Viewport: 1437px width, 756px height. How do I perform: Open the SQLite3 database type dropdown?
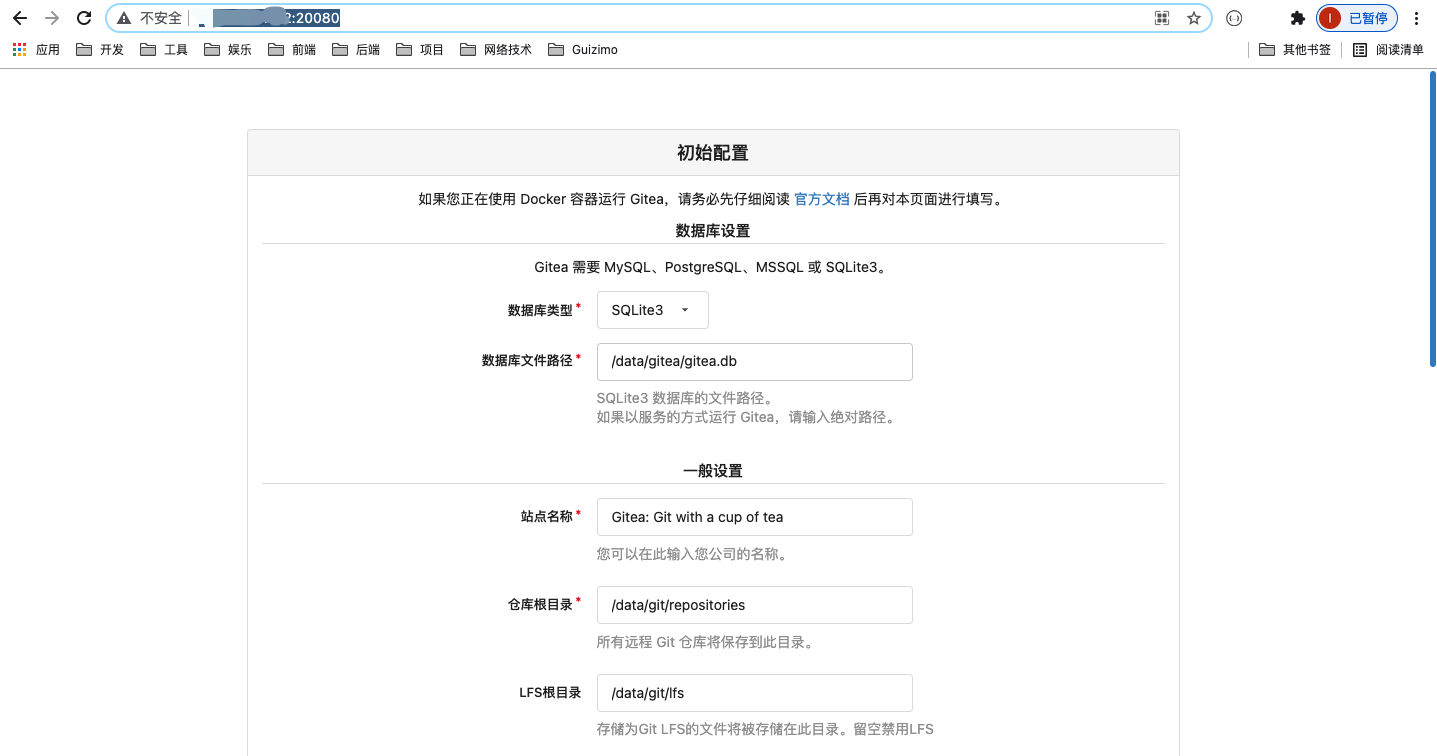652,310
